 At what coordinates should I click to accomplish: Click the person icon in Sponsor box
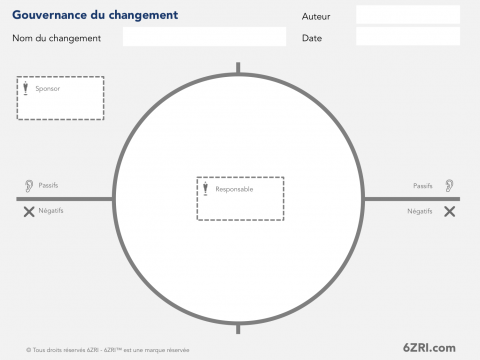click(x=25, y=88)
